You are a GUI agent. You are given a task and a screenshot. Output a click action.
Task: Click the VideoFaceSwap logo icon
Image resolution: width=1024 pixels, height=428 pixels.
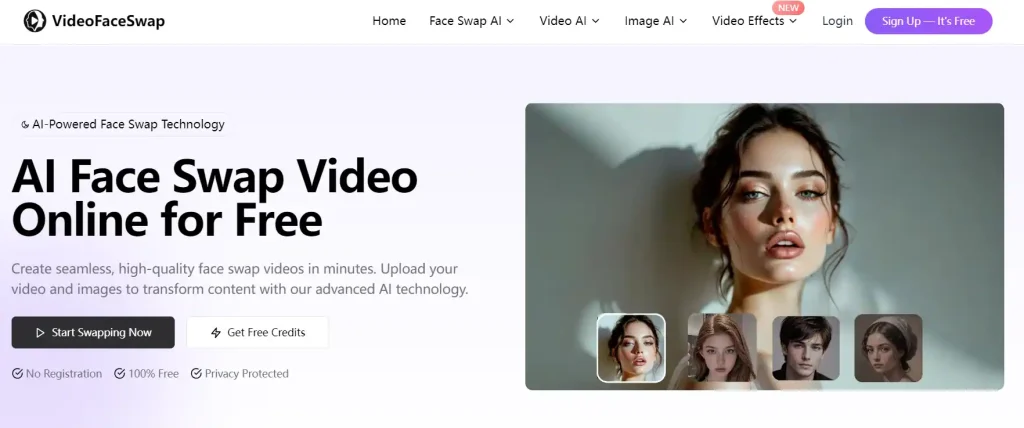pyautogui.click(x=36, y=21)
